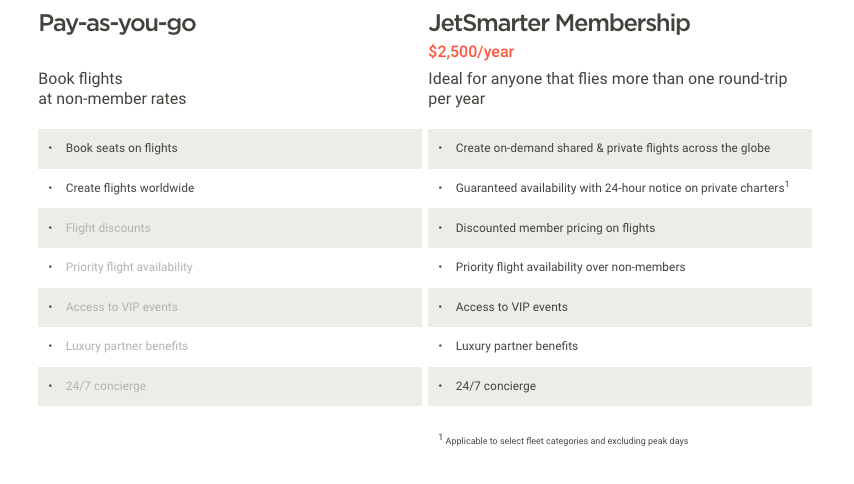Click "Book flights at non-member rates" description
The width and height of the screenshot is (854, 484).
coord(112,88)
